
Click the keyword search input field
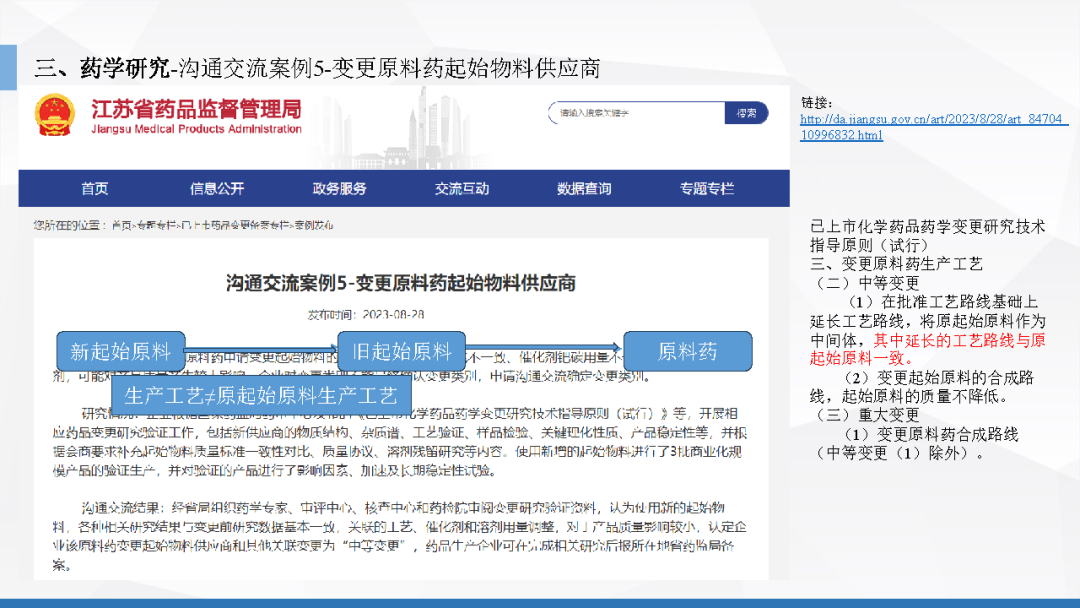coord(634,114)
